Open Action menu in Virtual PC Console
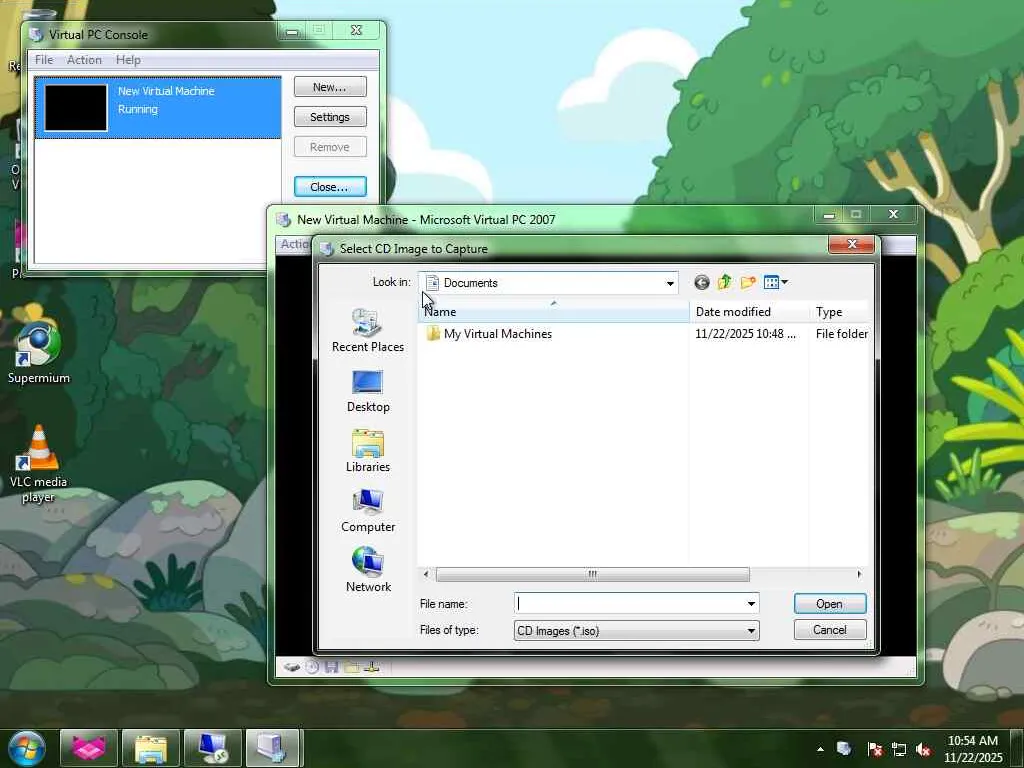The width and height of the screenshot is (1024, 768). (84, 59)
